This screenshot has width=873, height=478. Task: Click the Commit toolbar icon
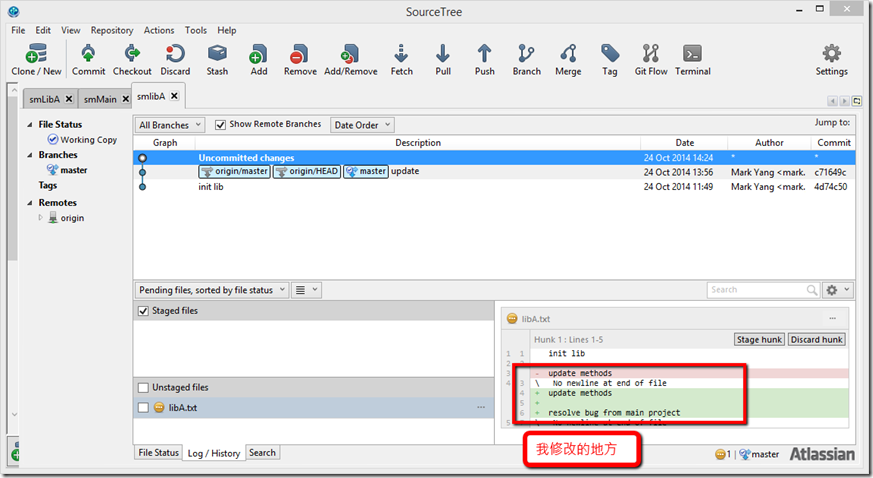pos(88,60)
